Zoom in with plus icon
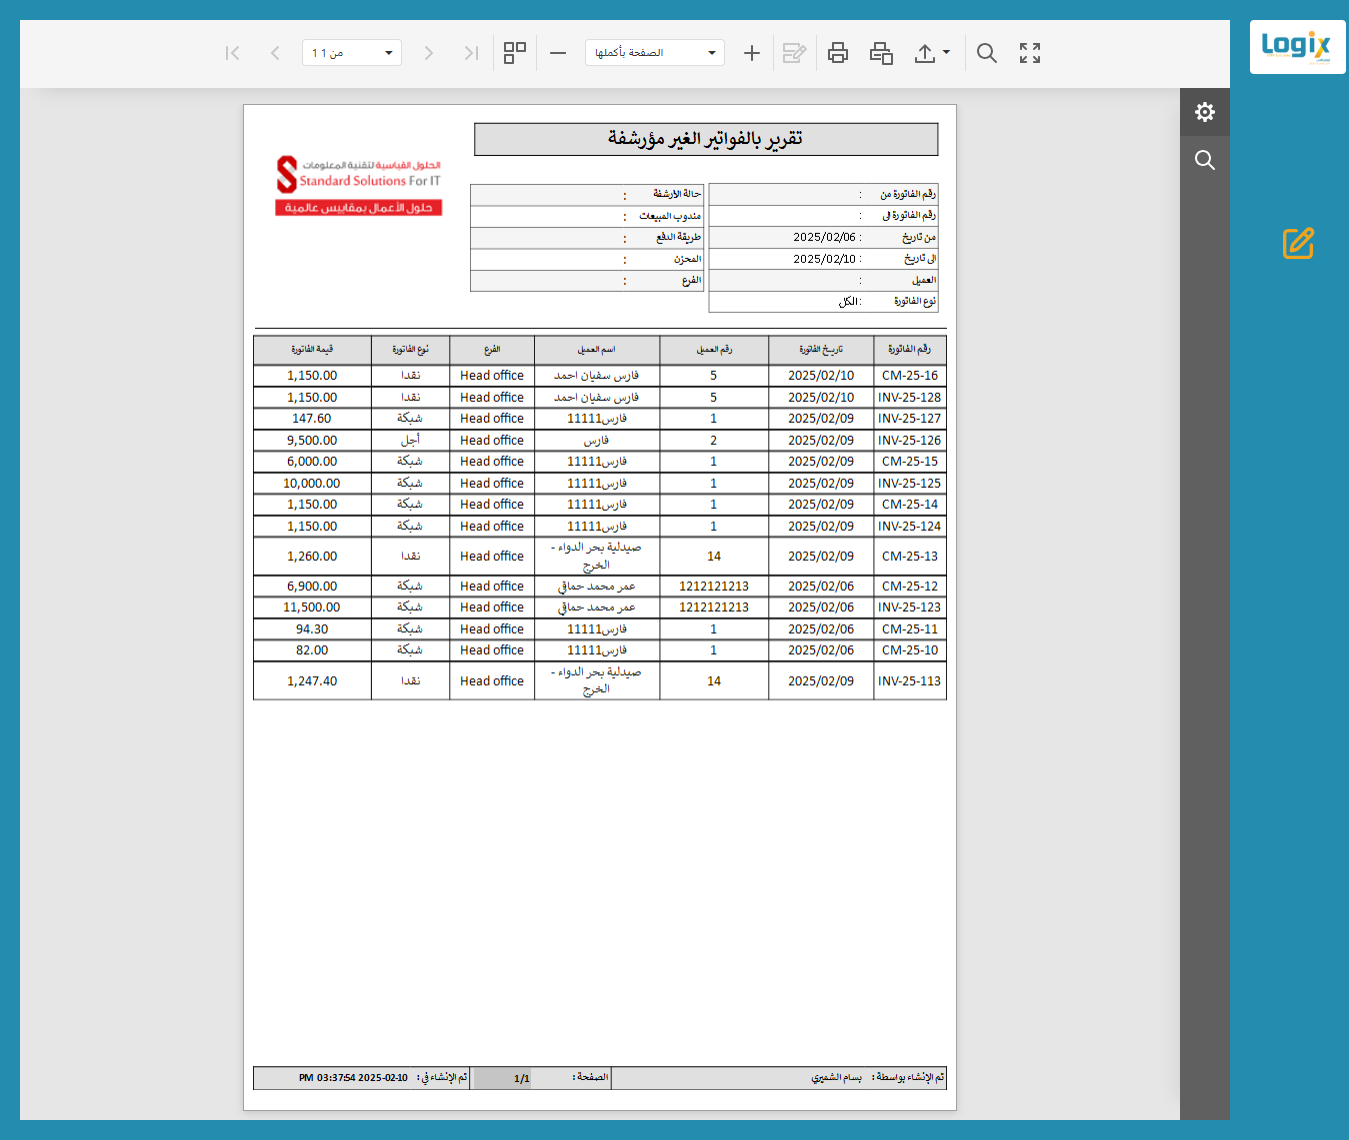This screenshot has height=1140, width=1349. click(752, 53)
